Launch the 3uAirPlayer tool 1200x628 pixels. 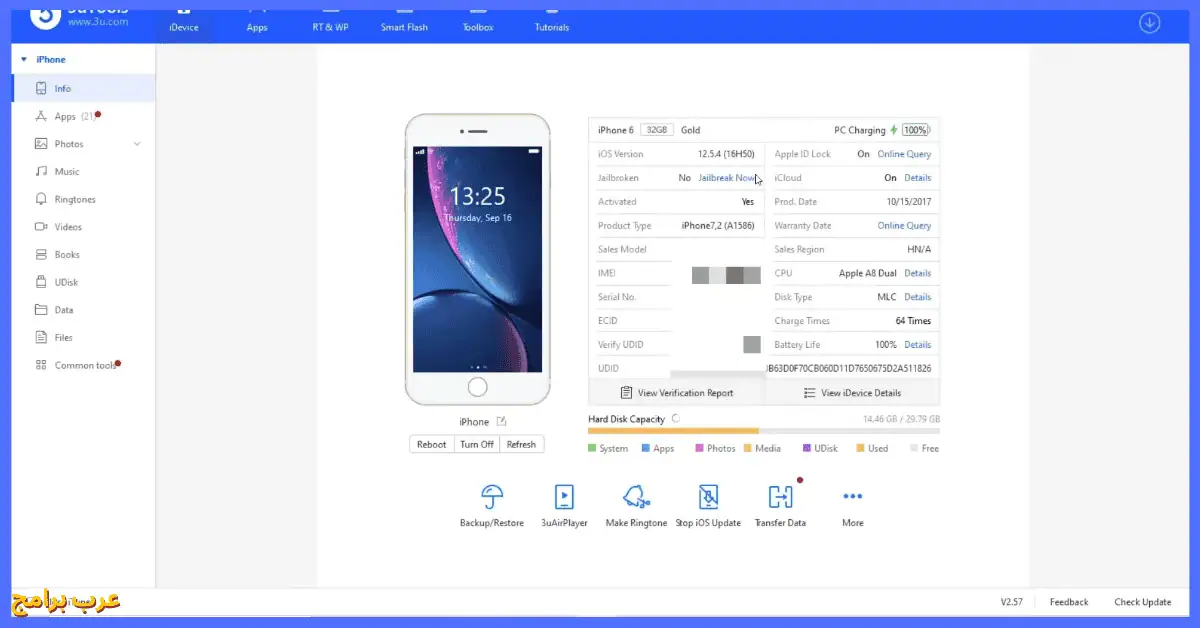[564, 506]
